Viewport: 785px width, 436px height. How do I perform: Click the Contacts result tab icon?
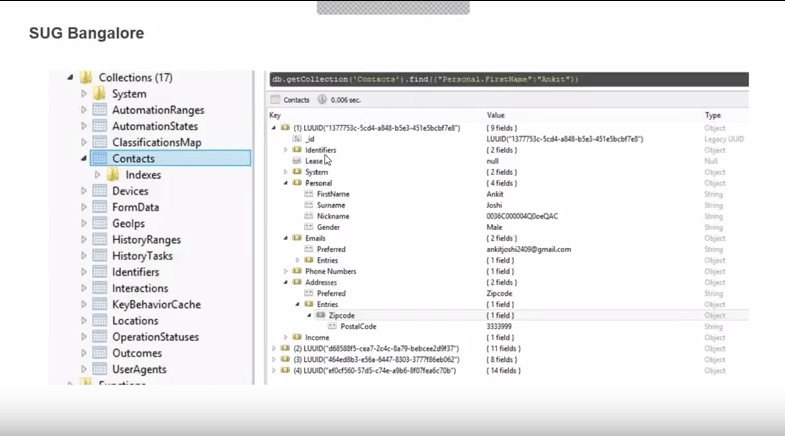tap(276, 100)
